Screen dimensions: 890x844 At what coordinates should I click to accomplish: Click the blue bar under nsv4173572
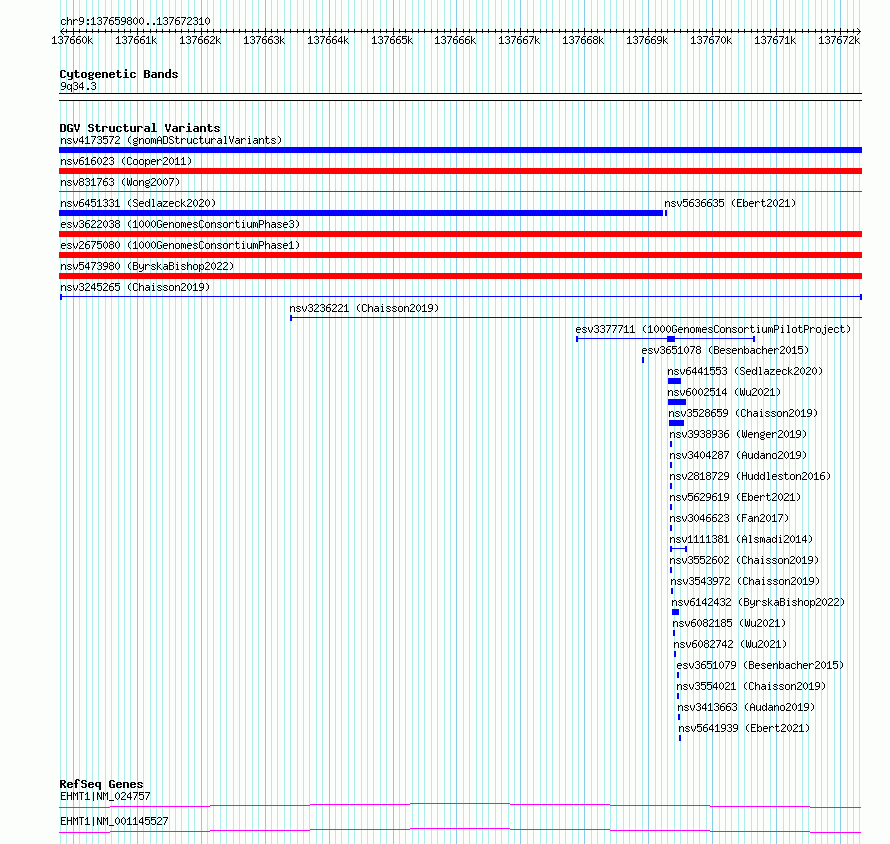(460, 150)
